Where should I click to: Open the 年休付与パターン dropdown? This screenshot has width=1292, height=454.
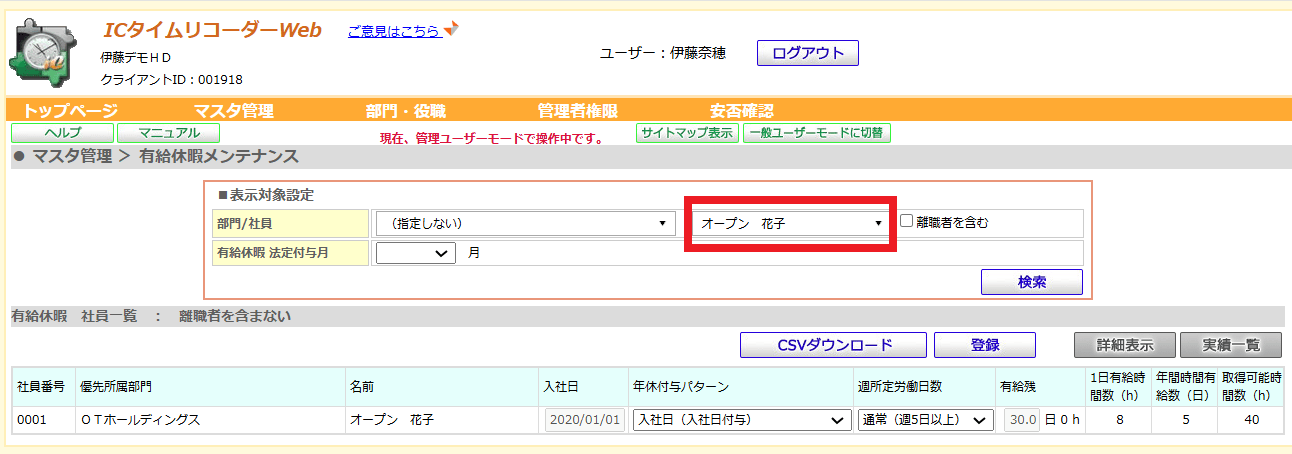click(x=741, y=420)
